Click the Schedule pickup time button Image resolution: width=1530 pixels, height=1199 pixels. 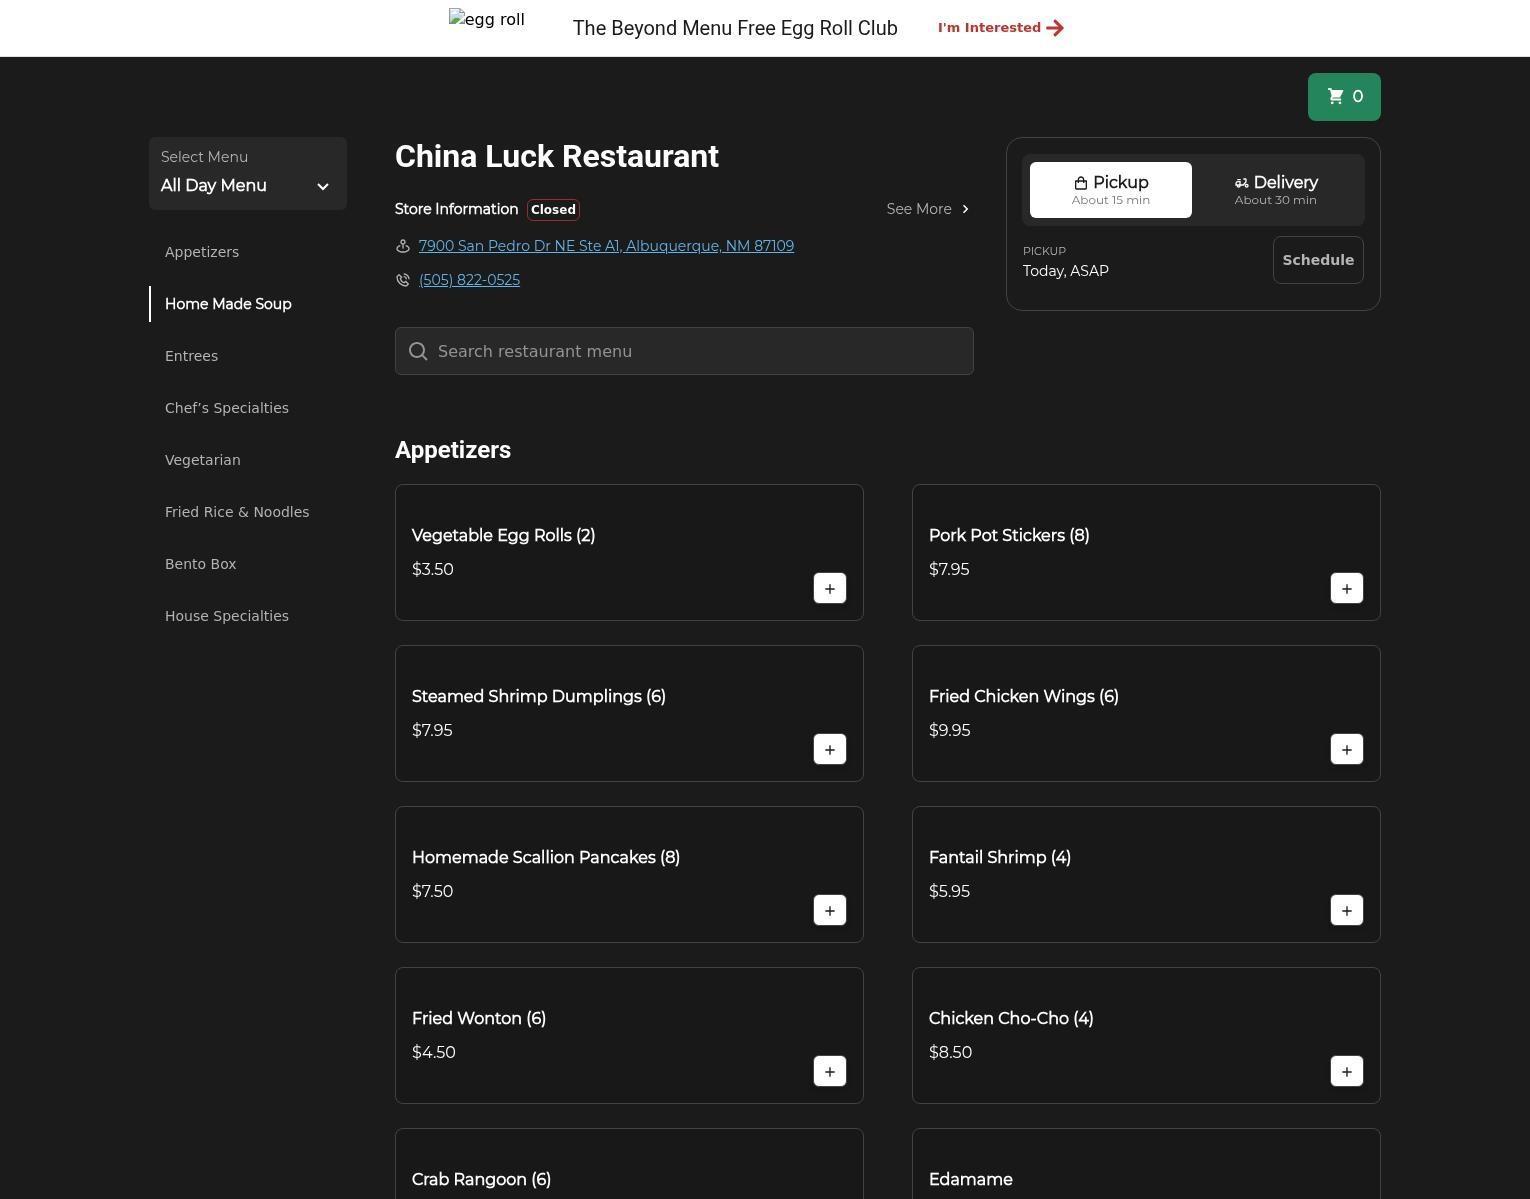pyautogui.click(x=1317, y=260)
